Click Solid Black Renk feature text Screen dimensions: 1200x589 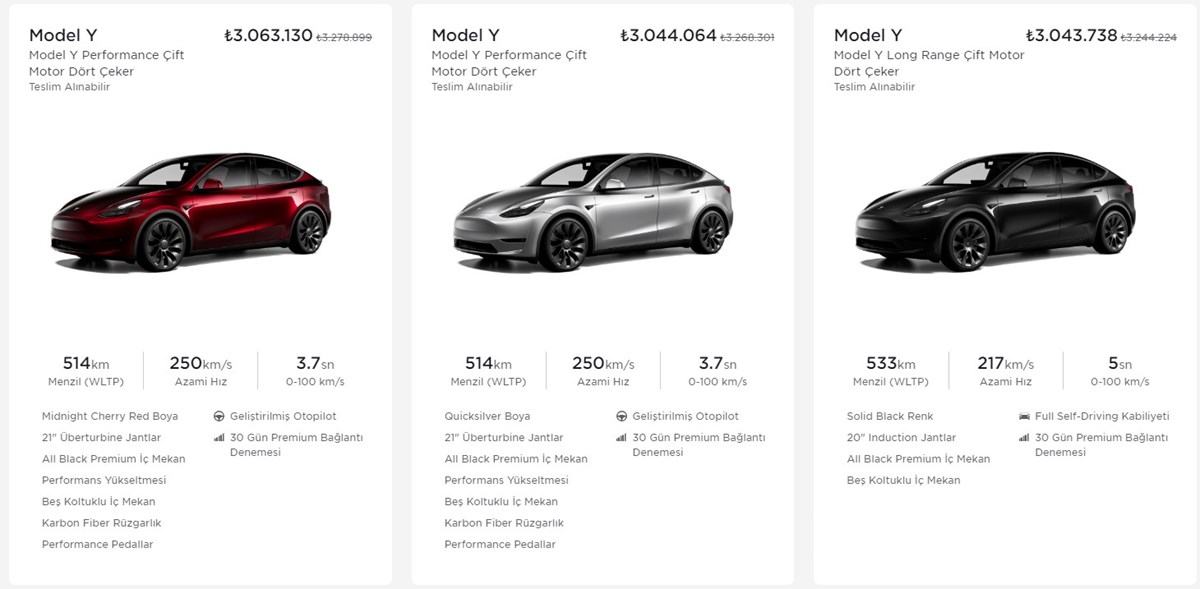click(889, 416)
